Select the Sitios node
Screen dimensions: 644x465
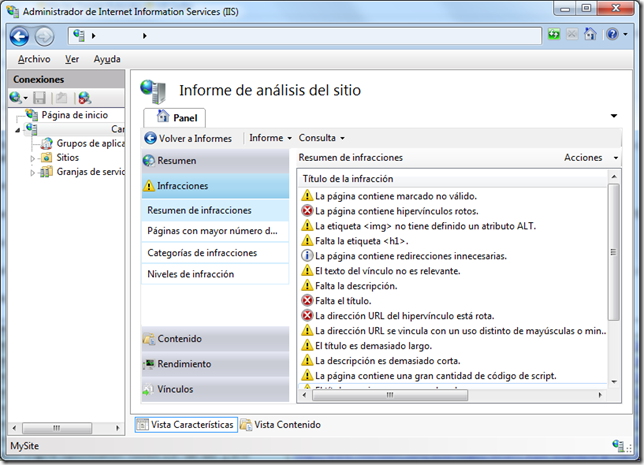68,158
